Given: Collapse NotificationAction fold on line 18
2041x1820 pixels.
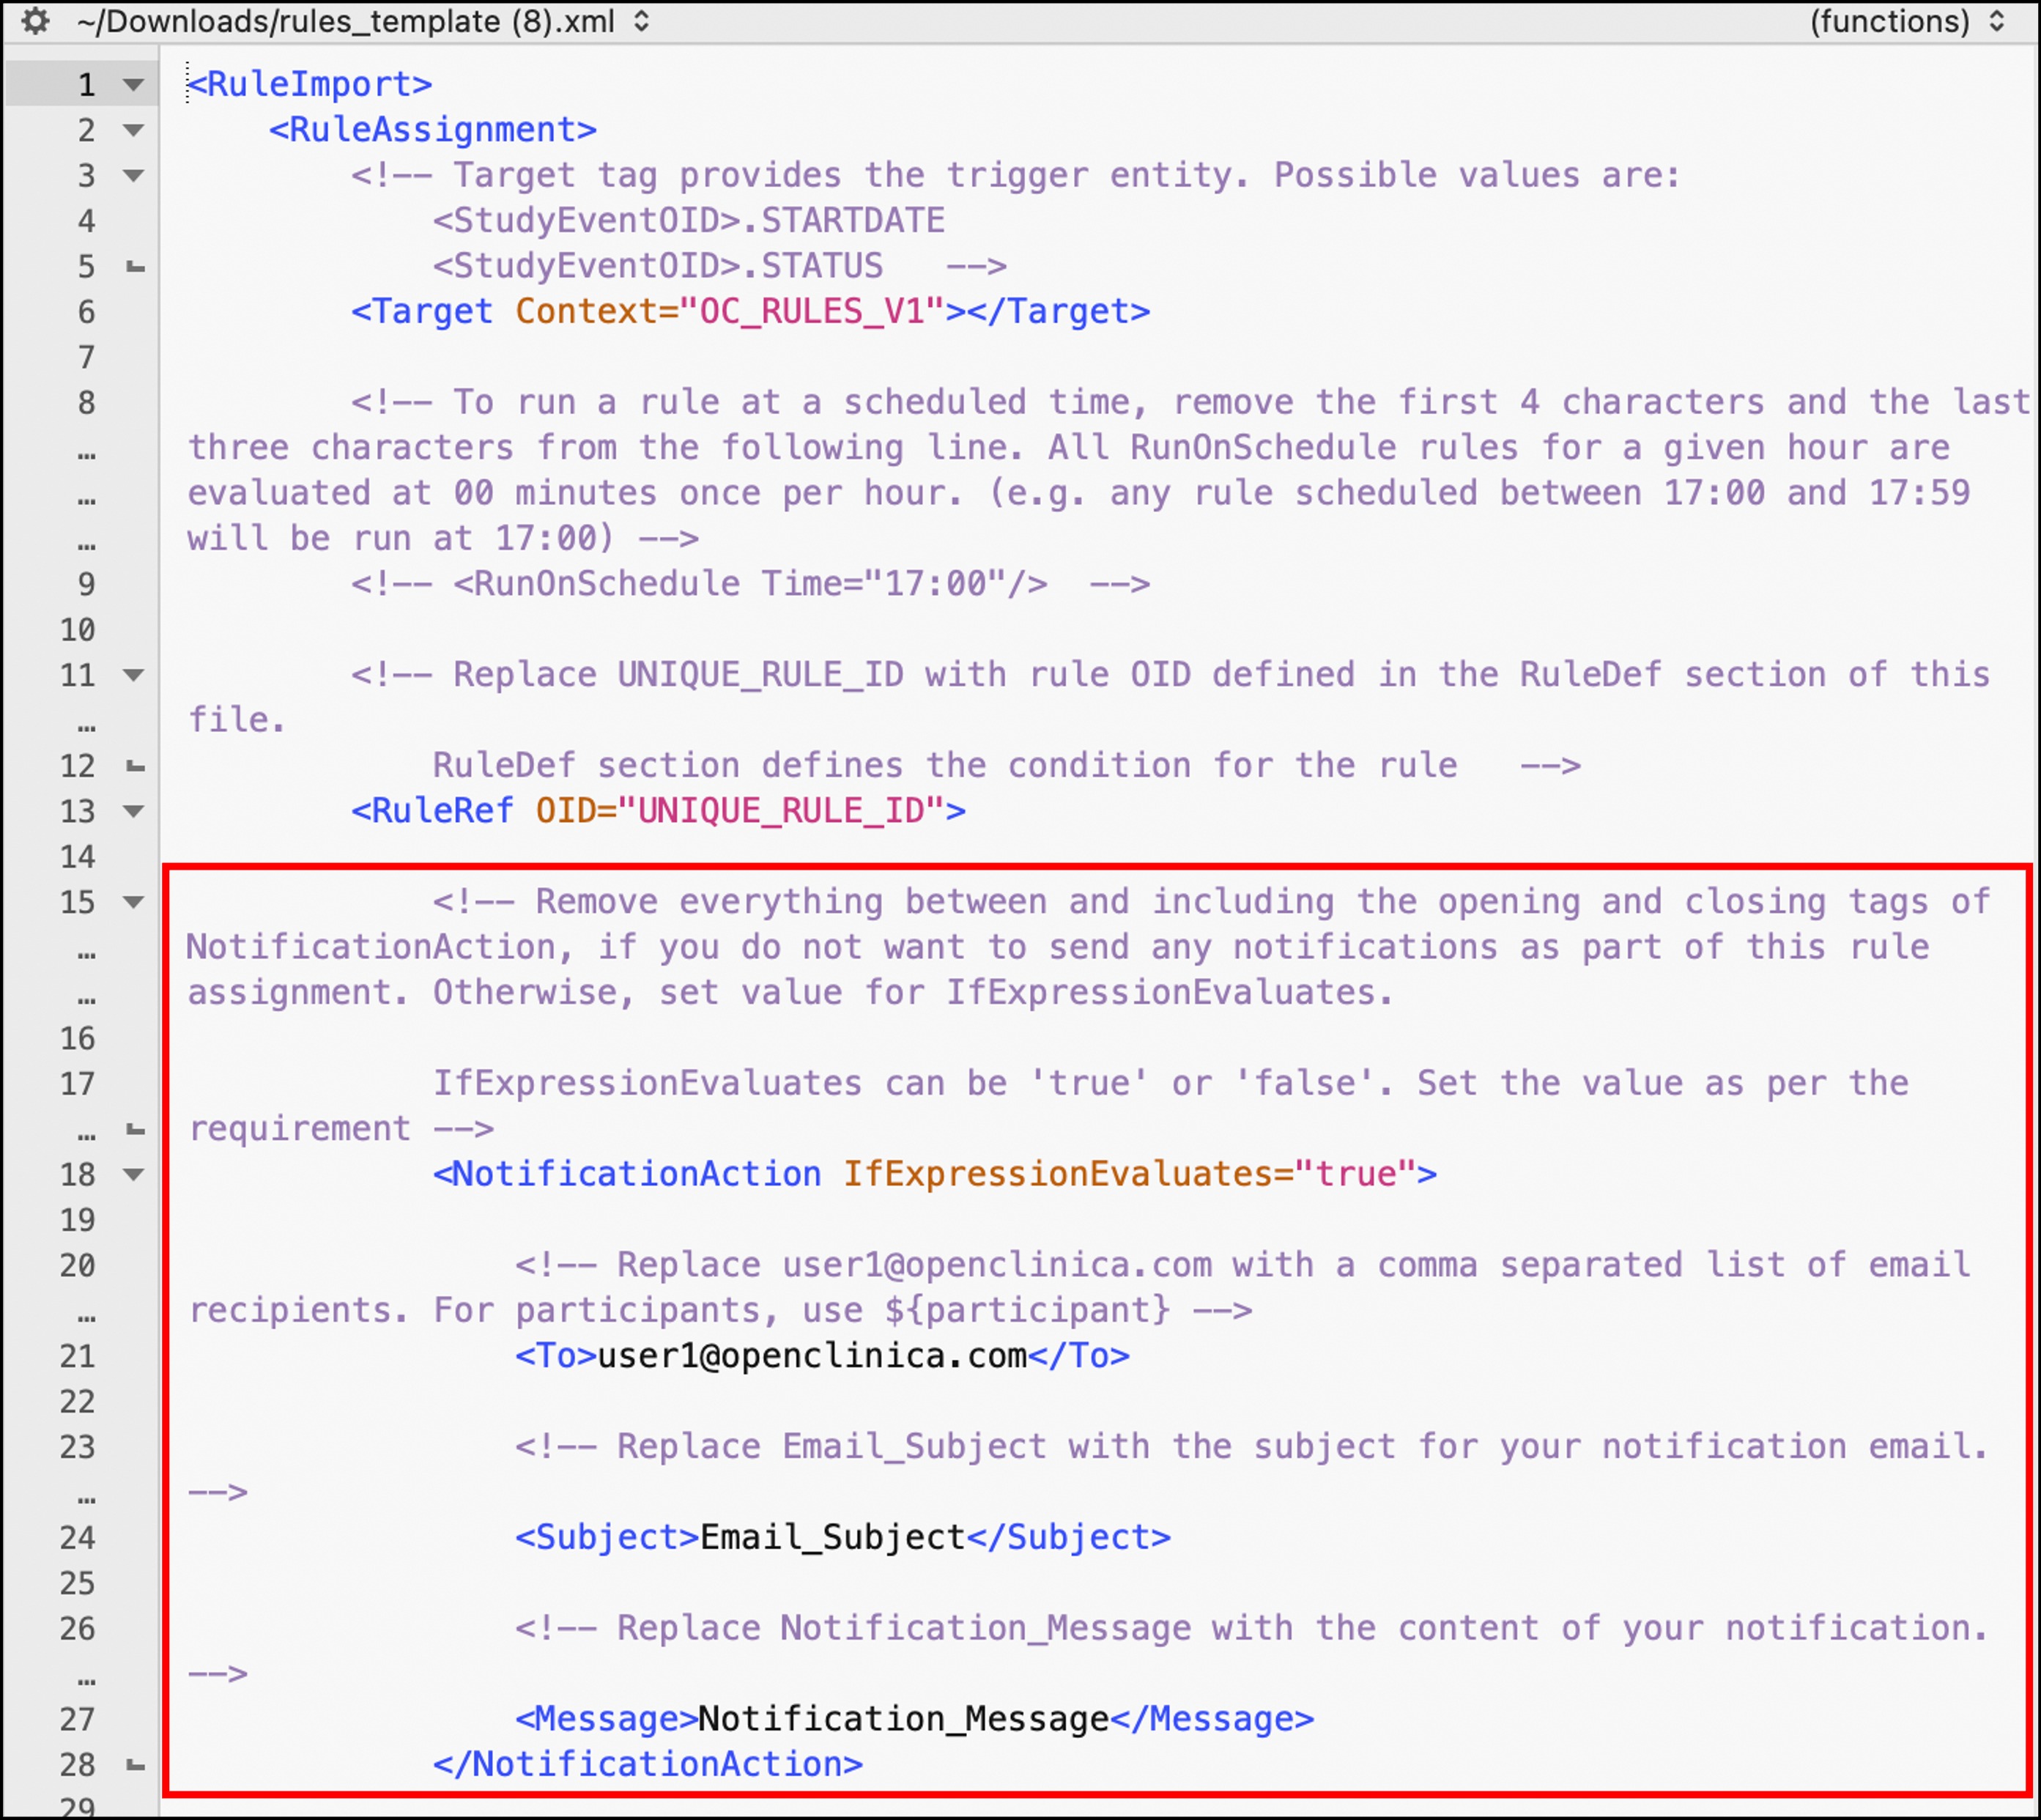Looking at the screenshot, I should tap(133, 1174).
